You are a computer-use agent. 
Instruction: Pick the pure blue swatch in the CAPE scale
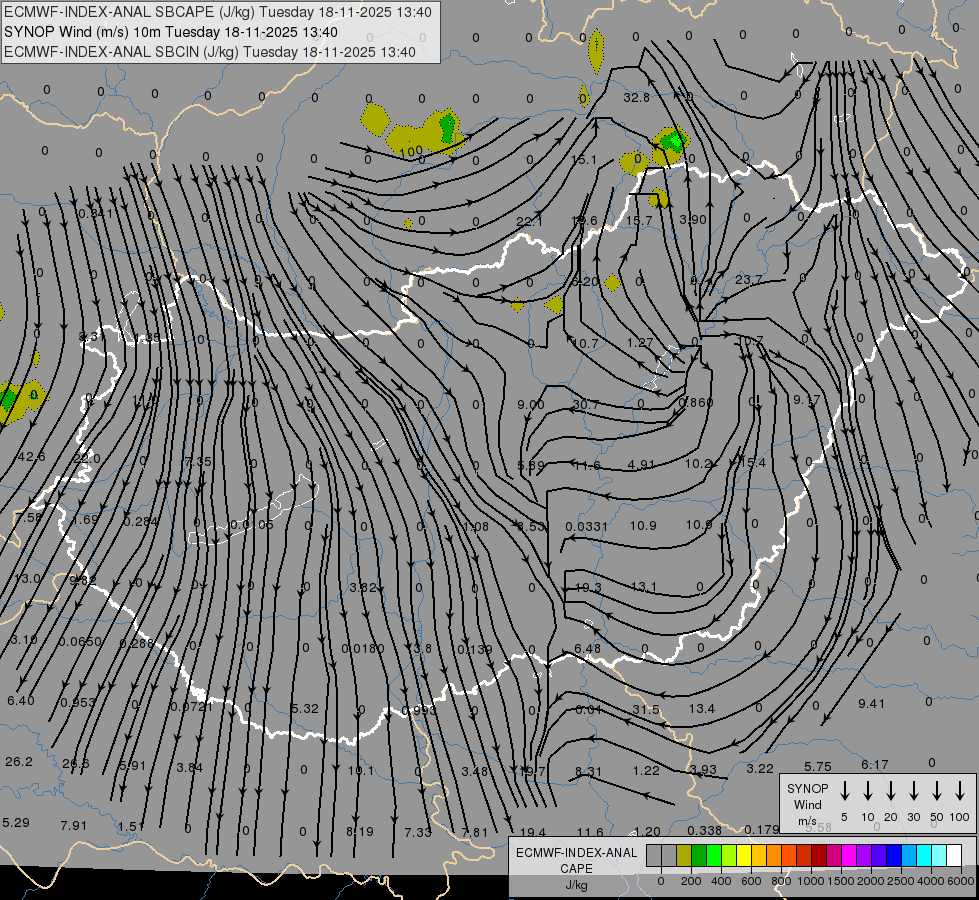894,855
